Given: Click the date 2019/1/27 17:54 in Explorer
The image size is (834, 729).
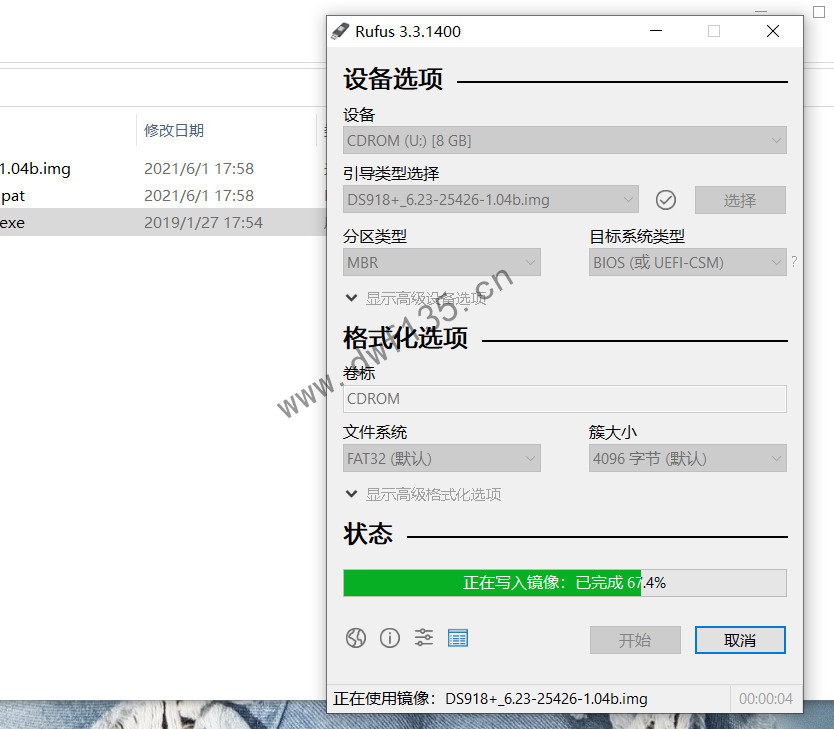Looking at the screenshot, I should click(x=203, y=222).
